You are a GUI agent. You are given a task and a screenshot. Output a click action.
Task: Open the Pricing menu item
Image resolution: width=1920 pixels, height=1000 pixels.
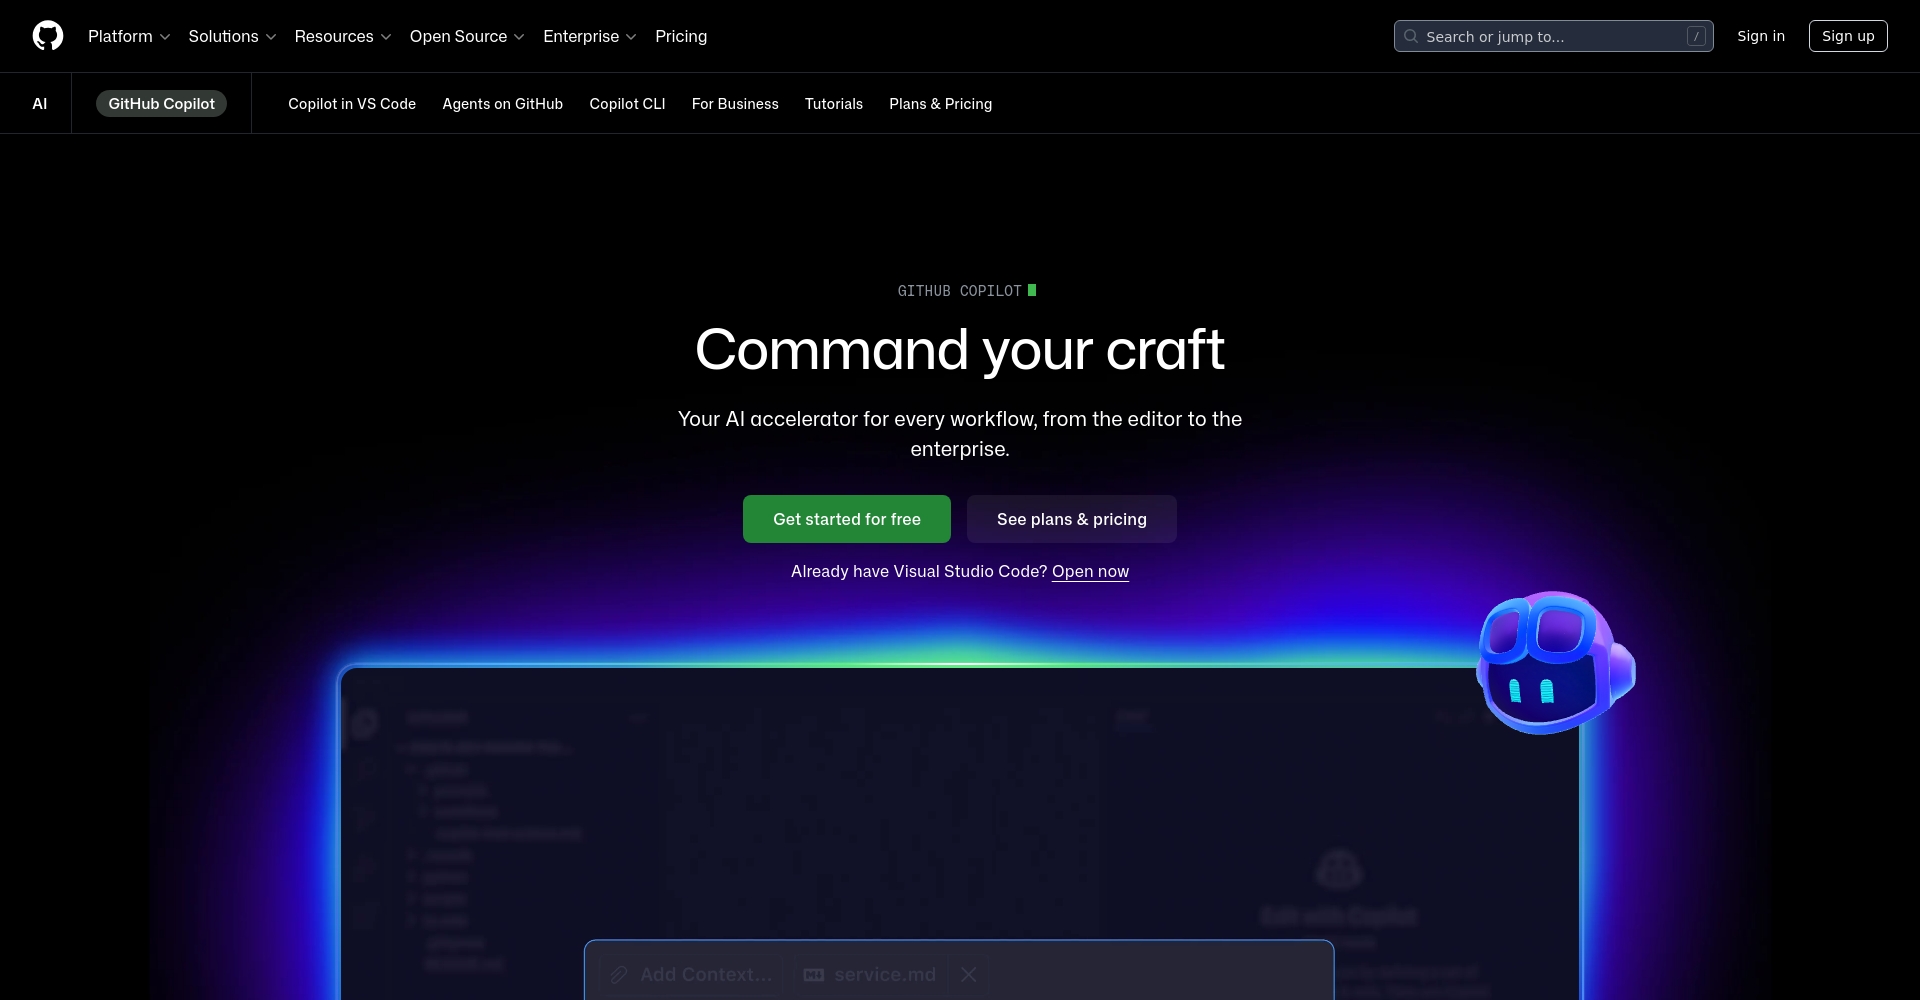pyautogui.click(x=680, y=36)
